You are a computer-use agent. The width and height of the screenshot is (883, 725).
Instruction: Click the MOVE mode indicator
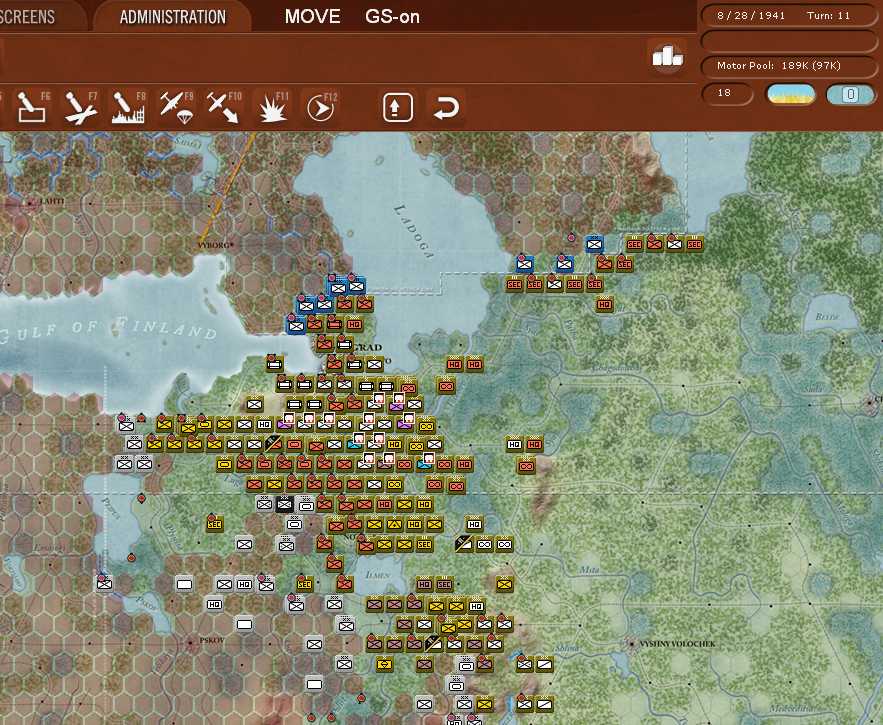313,16
